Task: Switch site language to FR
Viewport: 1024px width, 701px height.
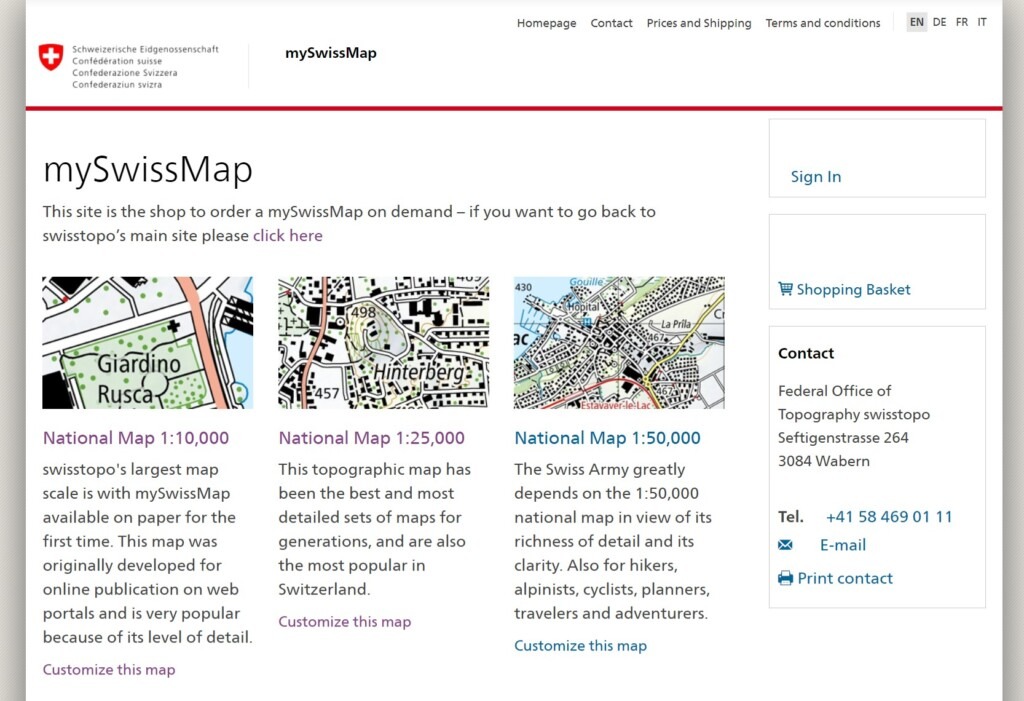Action: (962, 22)
